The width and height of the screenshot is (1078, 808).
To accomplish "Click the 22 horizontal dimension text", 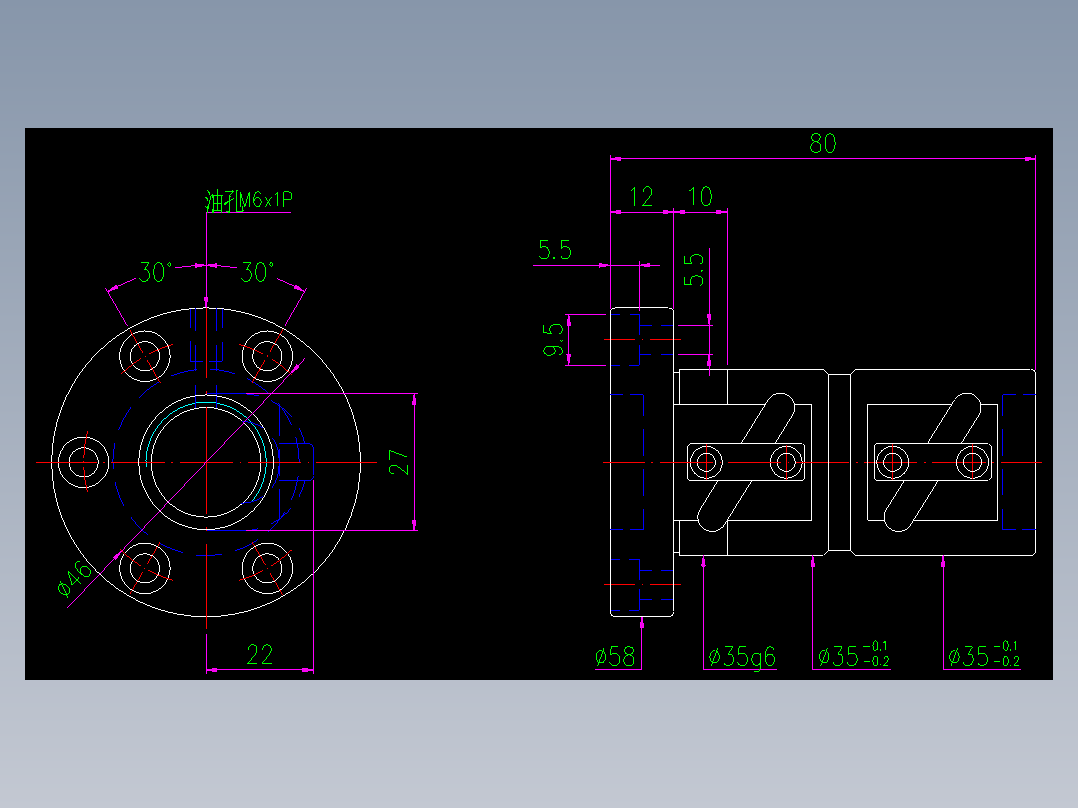I will [258, 652].
